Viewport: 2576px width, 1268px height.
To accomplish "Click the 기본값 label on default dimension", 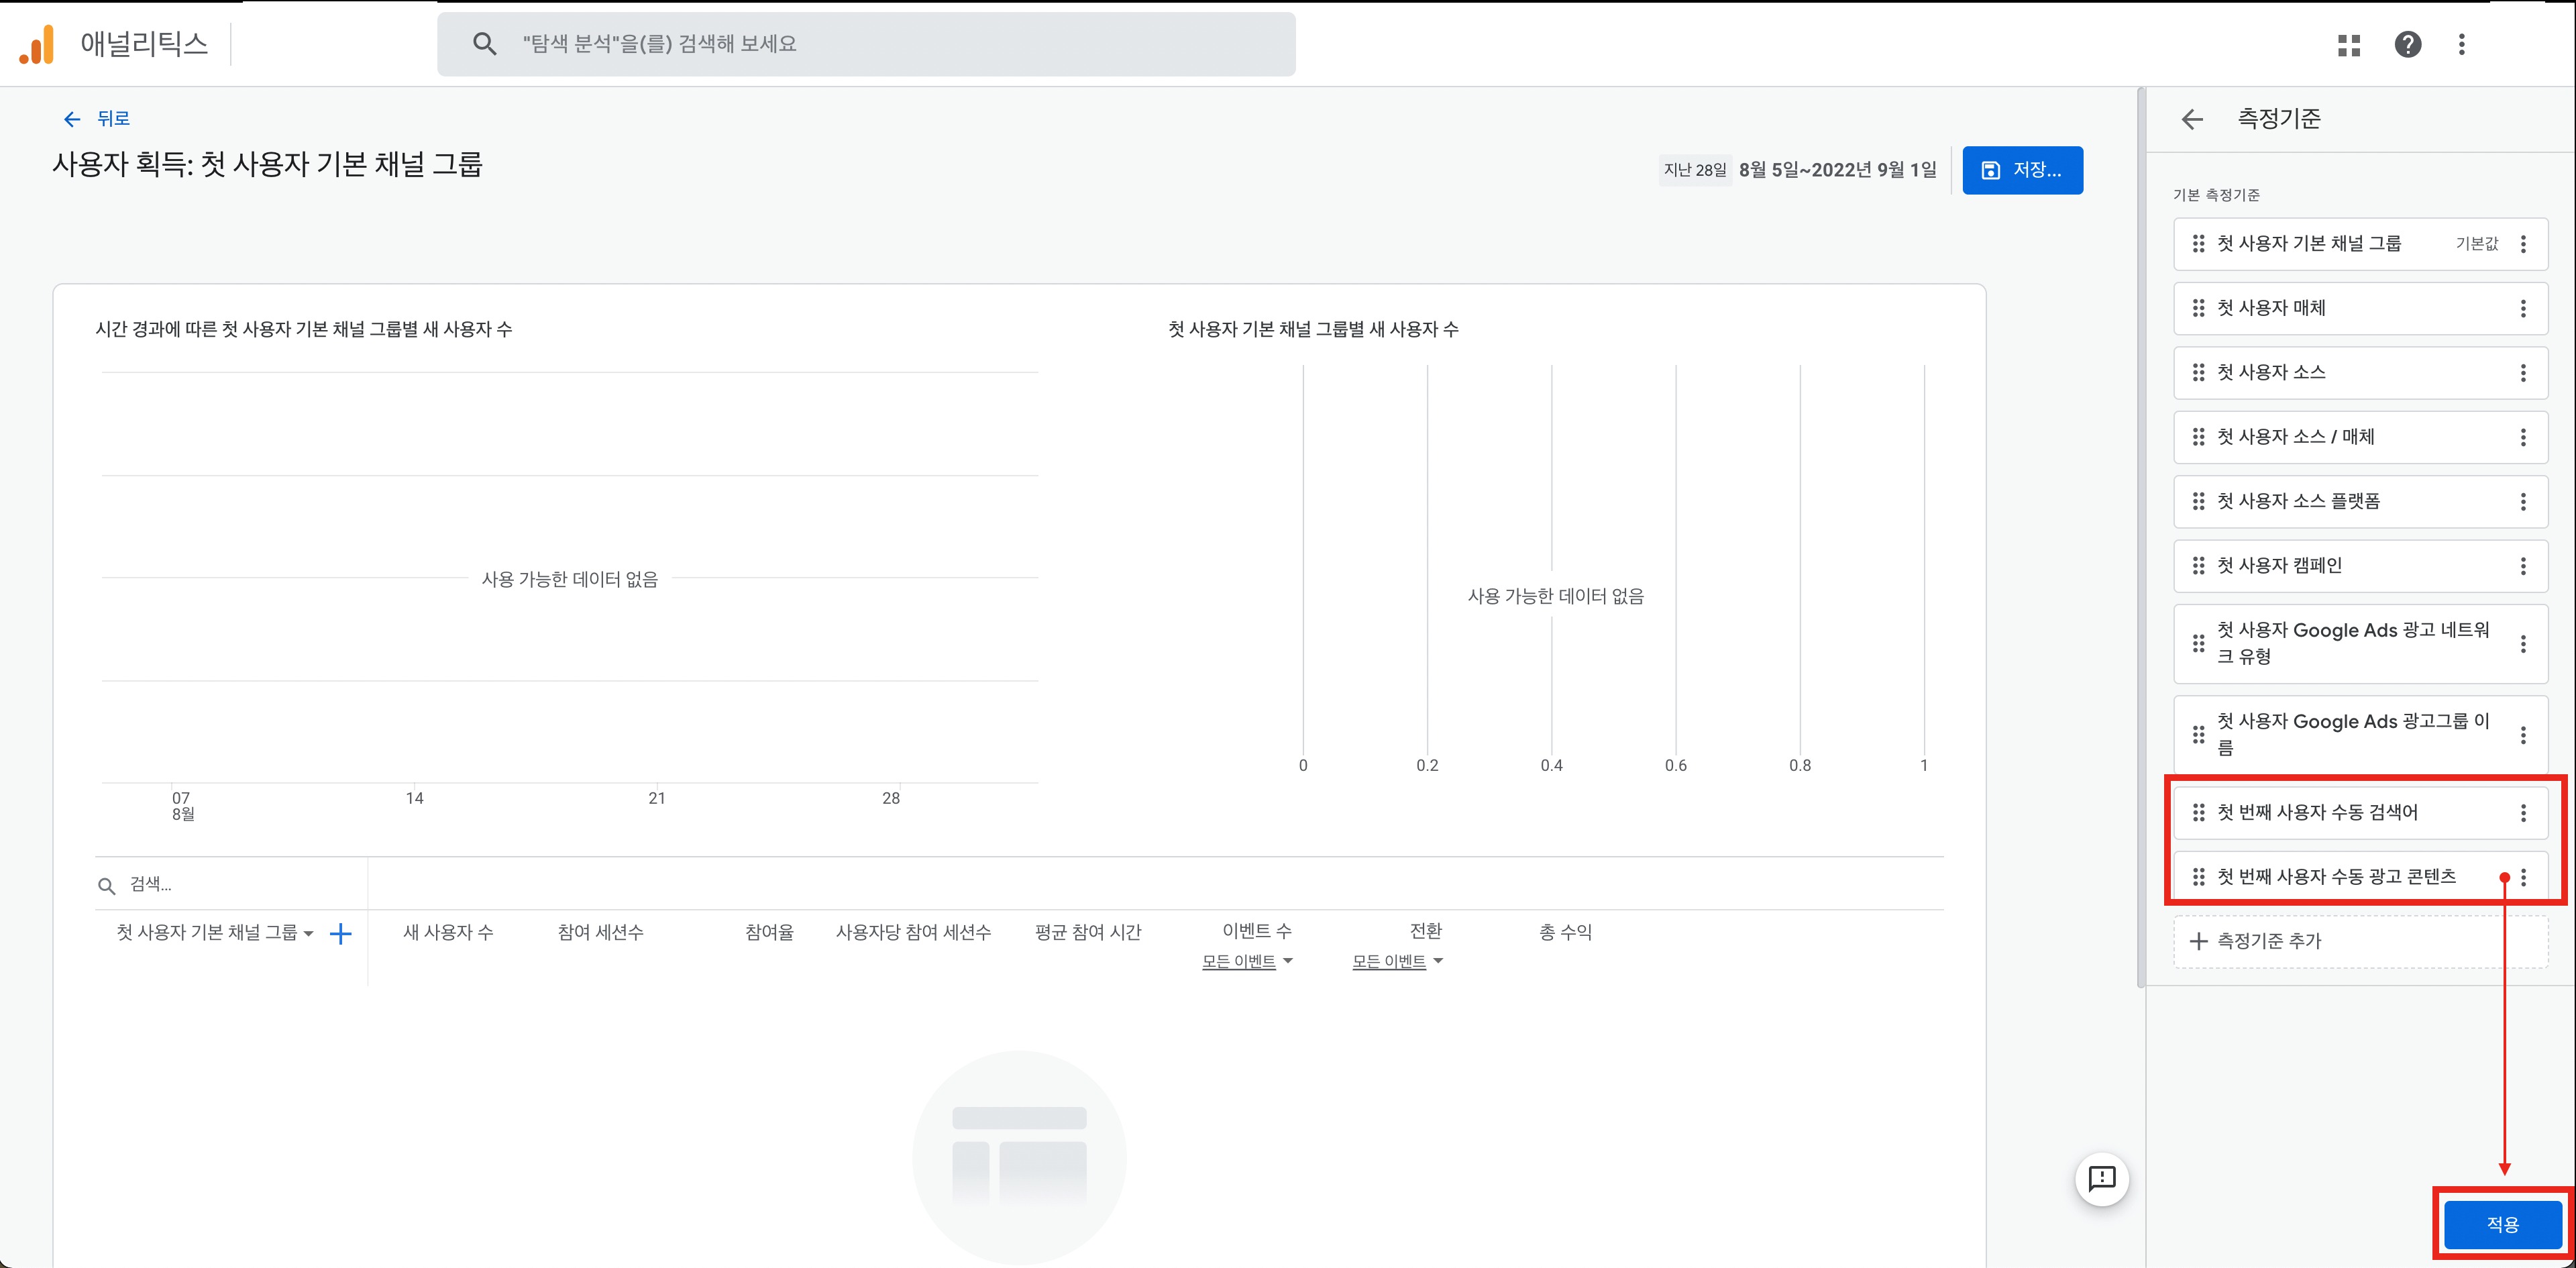I will [x=2477, y=244].
